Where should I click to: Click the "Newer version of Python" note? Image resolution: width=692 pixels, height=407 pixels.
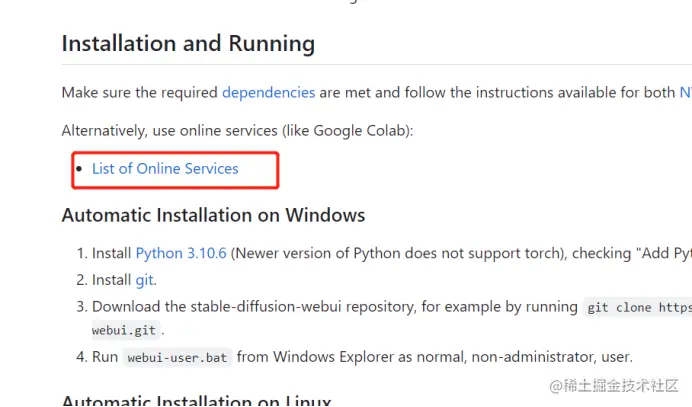click(314, 254)
